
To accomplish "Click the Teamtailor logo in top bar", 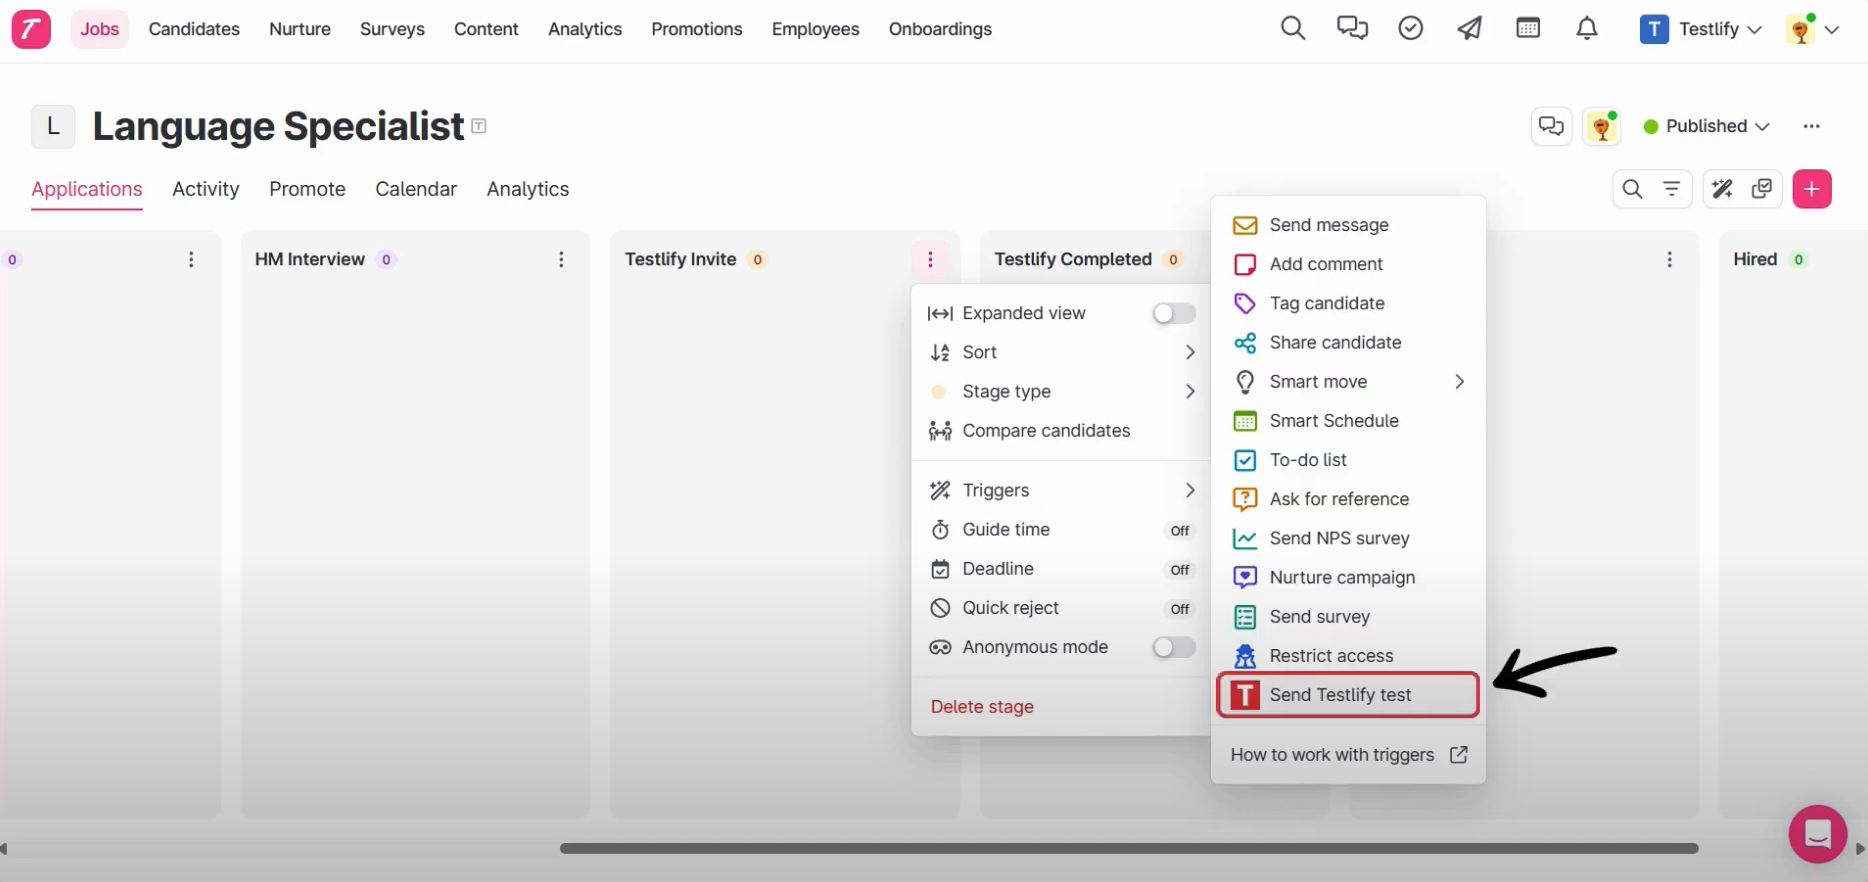I will tap(31, 29).
